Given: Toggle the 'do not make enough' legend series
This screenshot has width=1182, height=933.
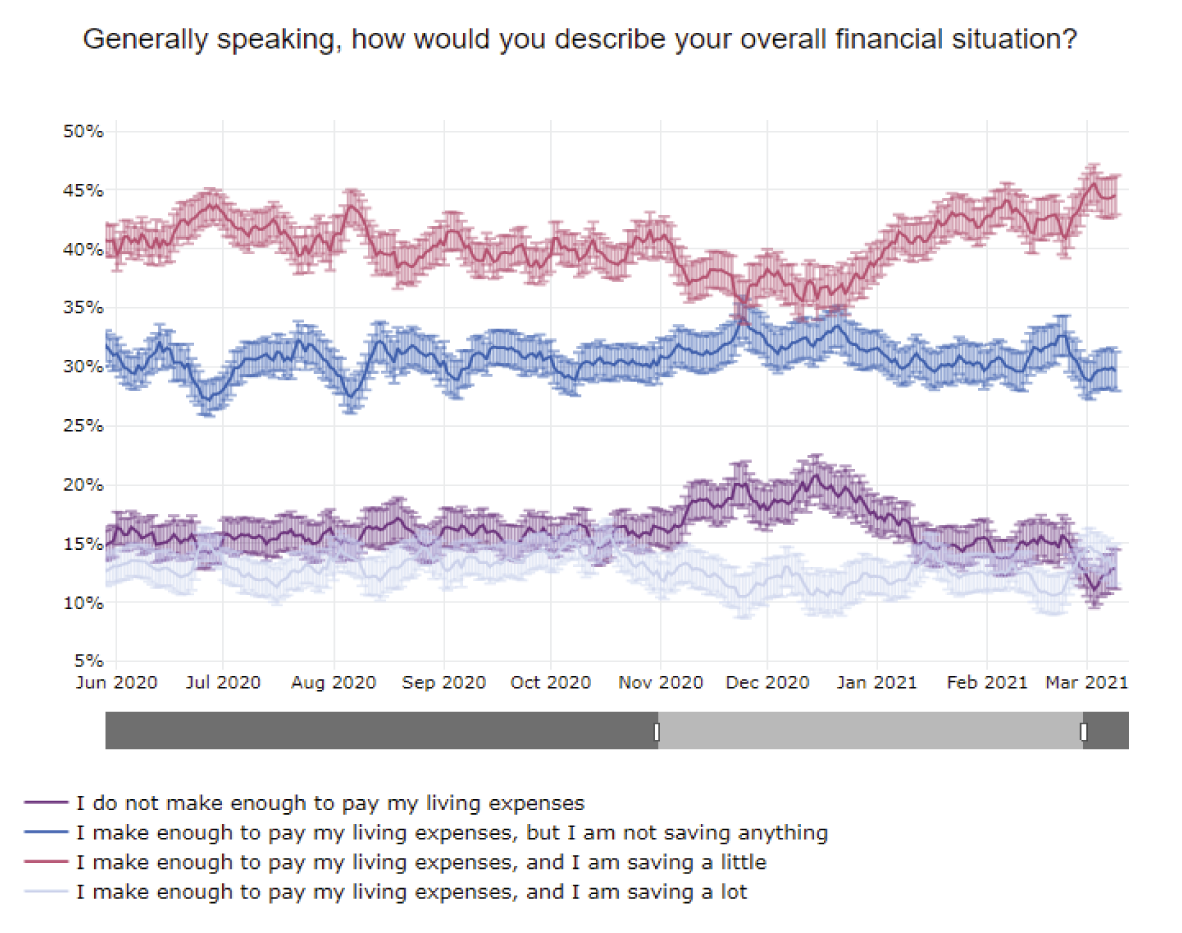Looking at the screenshot, I should (329, 802).
